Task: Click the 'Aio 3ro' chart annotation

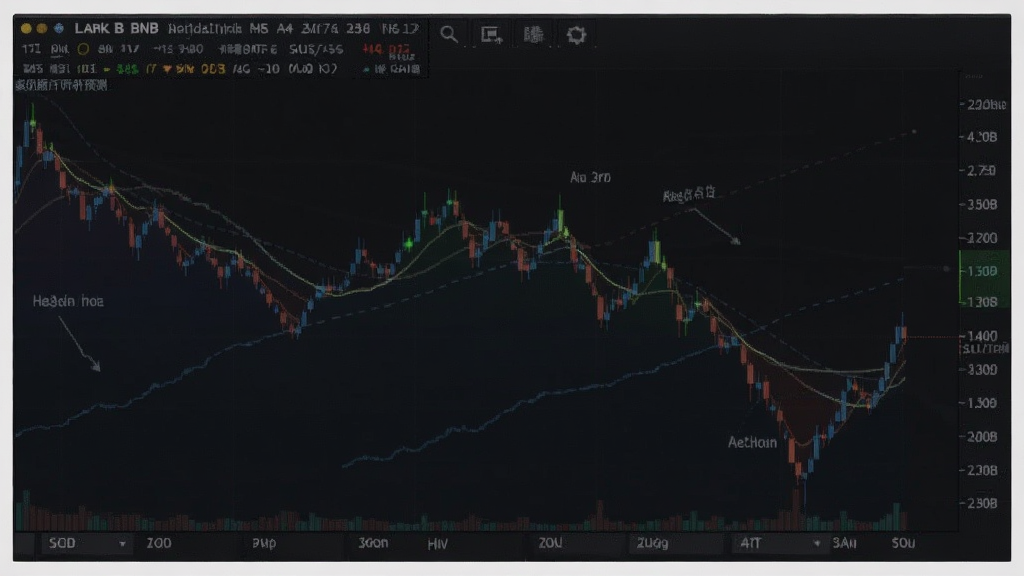Action: 590,177
